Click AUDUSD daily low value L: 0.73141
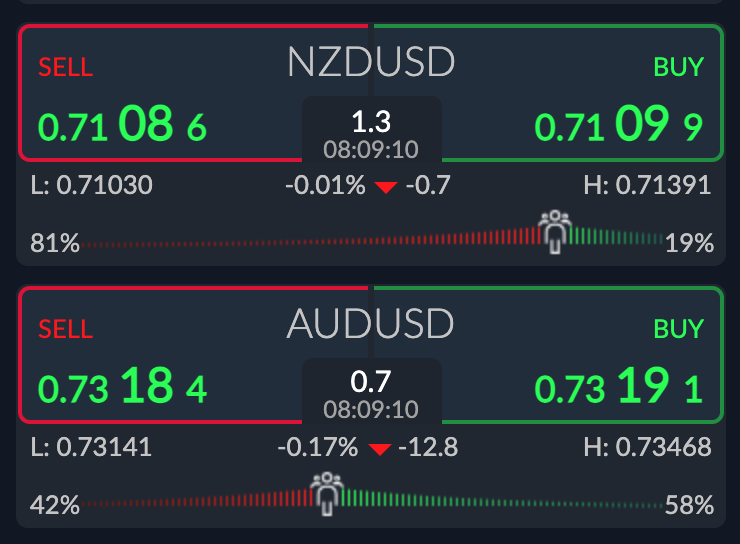Screen dimensions: 740x544 pyautogui.click(x=91, y=446)
